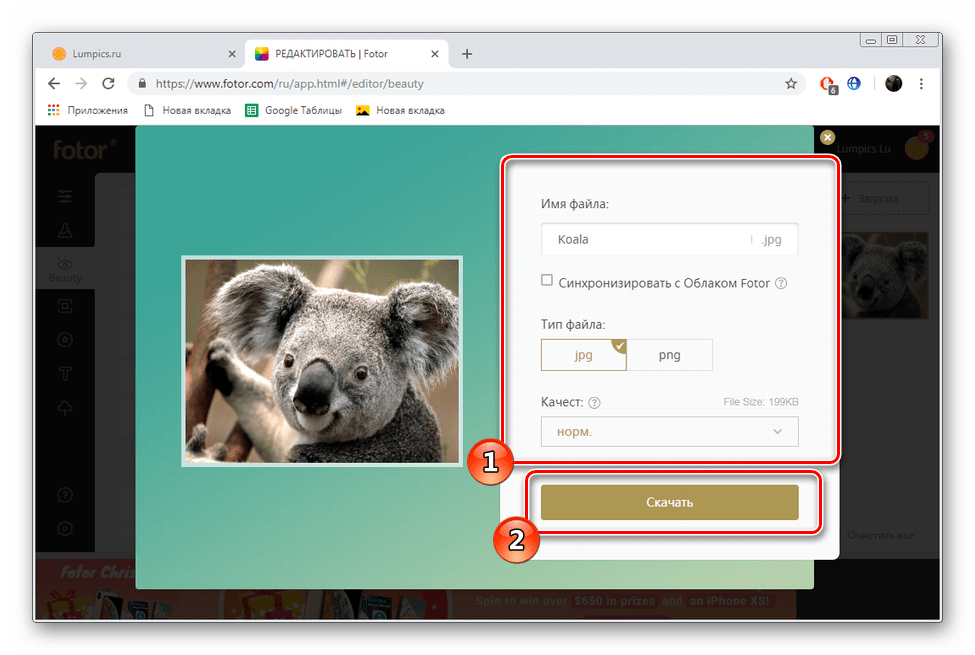Viewport: 975px width, 655px height.
Task: Click the koala preview image
Action: click(322, 361)
